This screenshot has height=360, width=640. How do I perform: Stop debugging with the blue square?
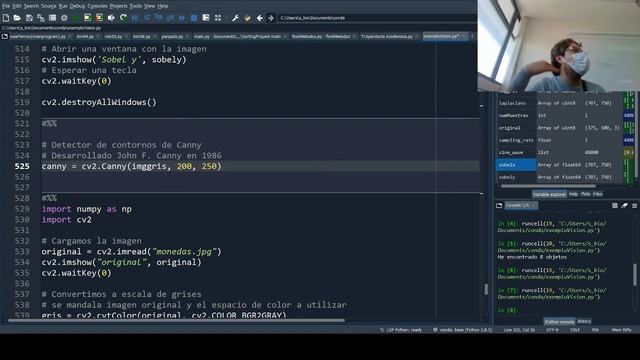[194, 18]
